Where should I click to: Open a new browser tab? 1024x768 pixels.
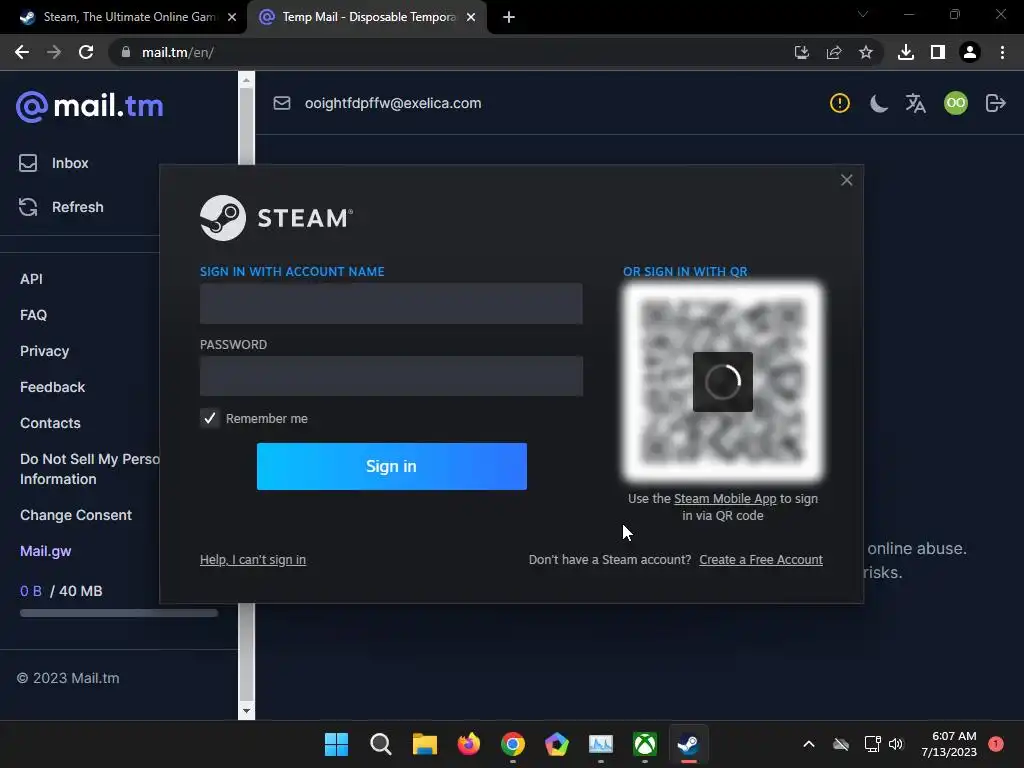(x=509, y=17)
